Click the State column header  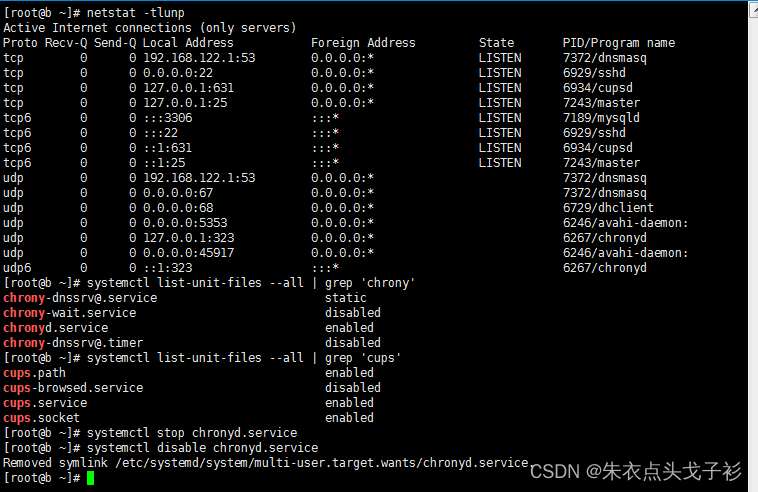496,43
